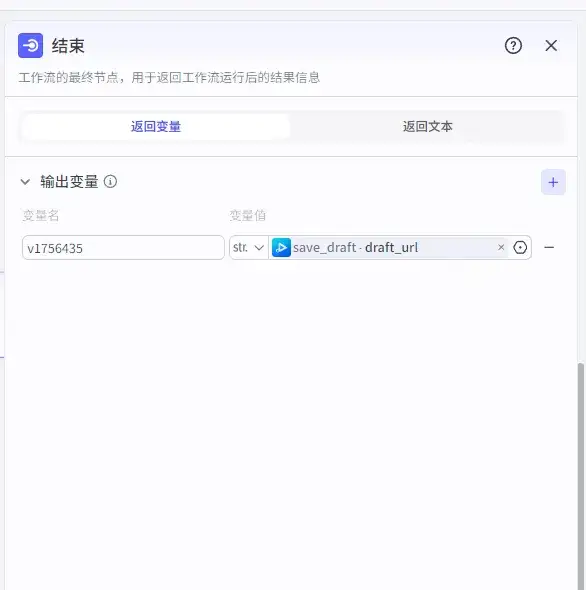The image size is (586, 590).
Task: Switch to the 返回变量 tab
Action: 156,127
